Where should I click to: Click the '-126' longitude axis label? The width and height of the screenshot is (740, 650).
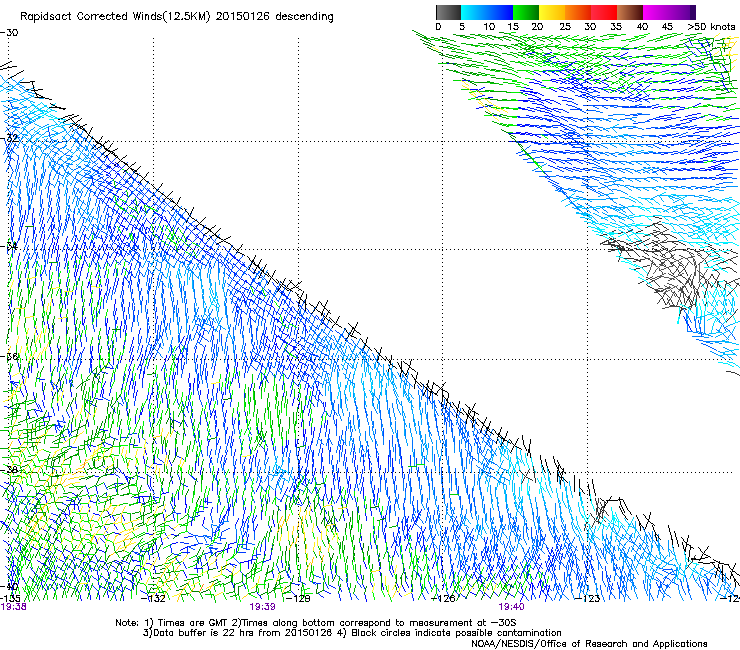pos(443,599)
